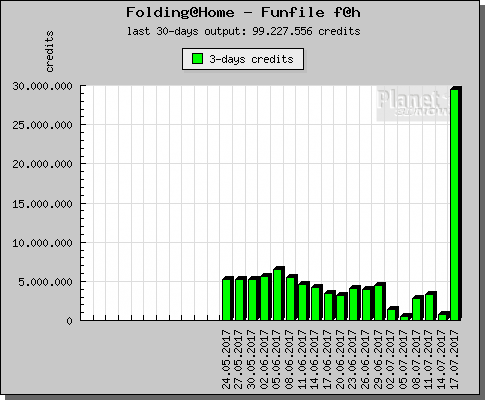Click the chart title 'Folding@Home - Funfile f@h'
This screenshot has height=400, width=485.
tap(243, 13)
